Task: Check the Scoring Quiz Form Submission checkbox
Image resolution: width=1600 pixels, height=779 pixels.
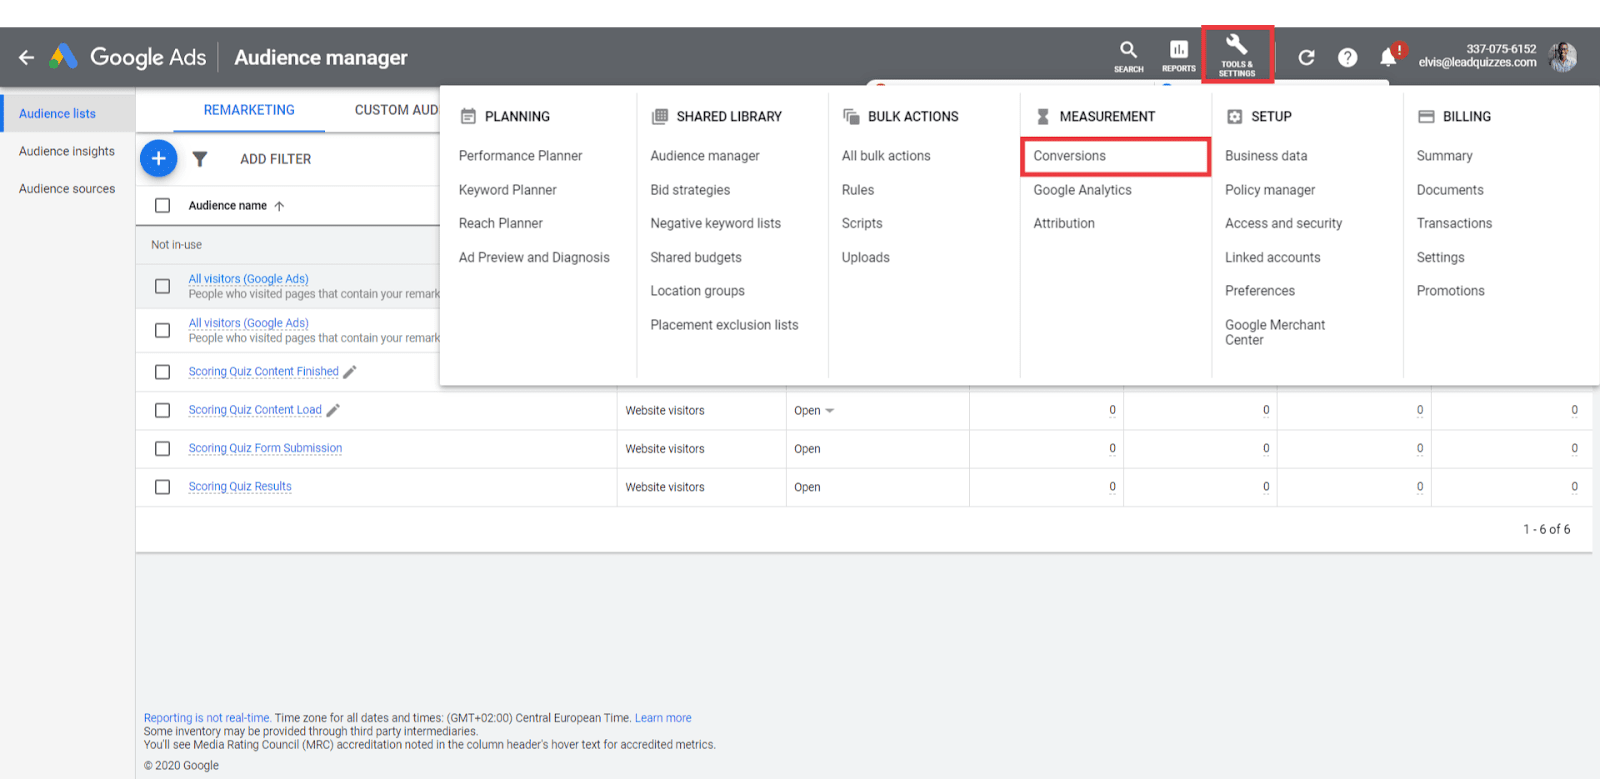Action: point(163,449)
